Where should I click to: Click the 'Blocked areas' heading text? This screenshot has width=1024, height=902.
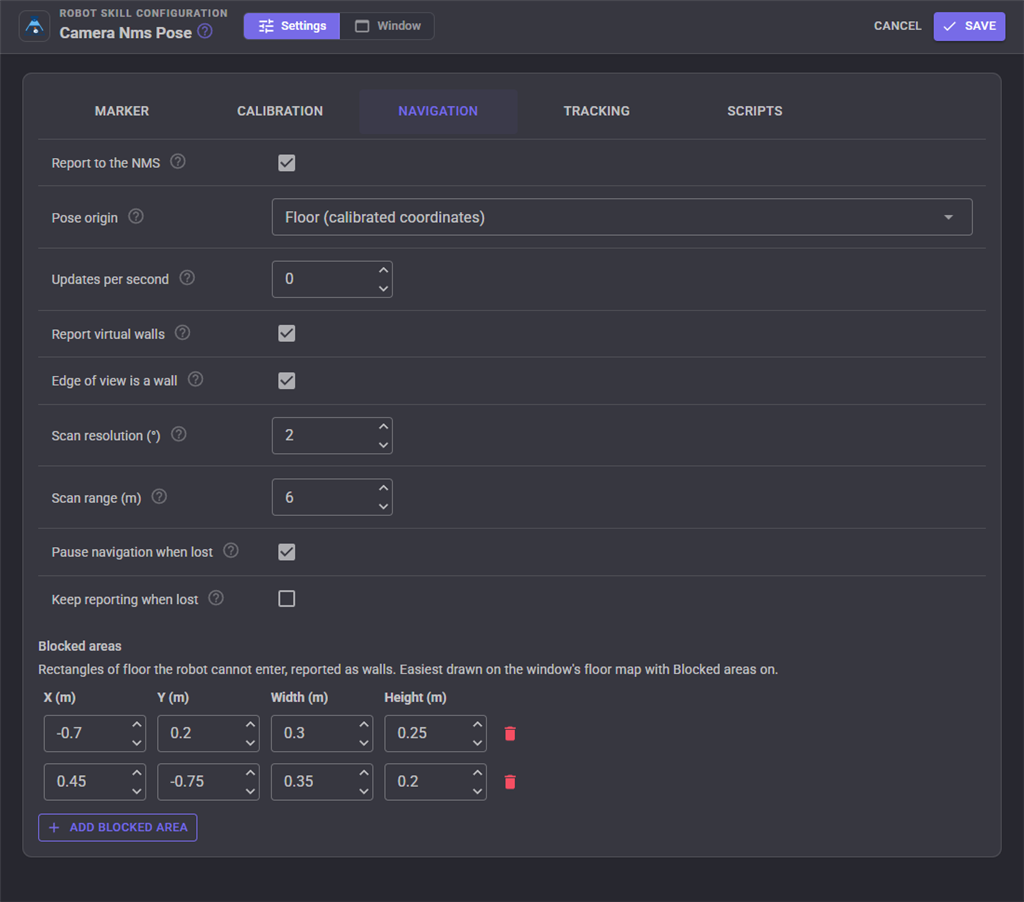[x=80, y=646]
